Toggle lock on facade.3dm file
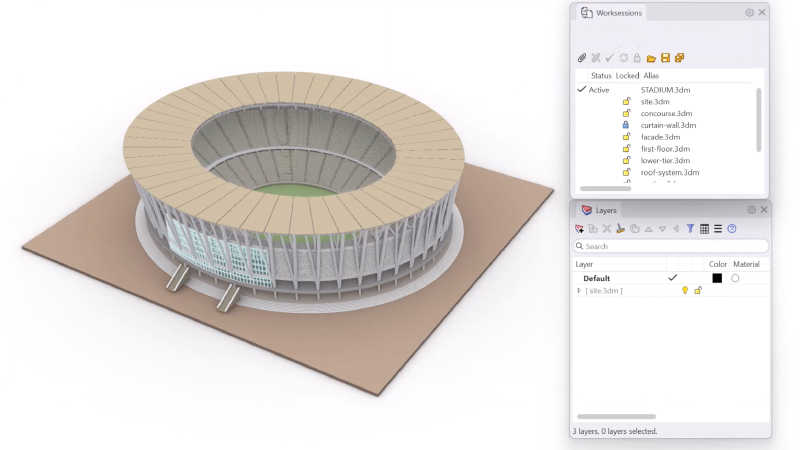Screen dimensions: 800x450 coord(627,137)
